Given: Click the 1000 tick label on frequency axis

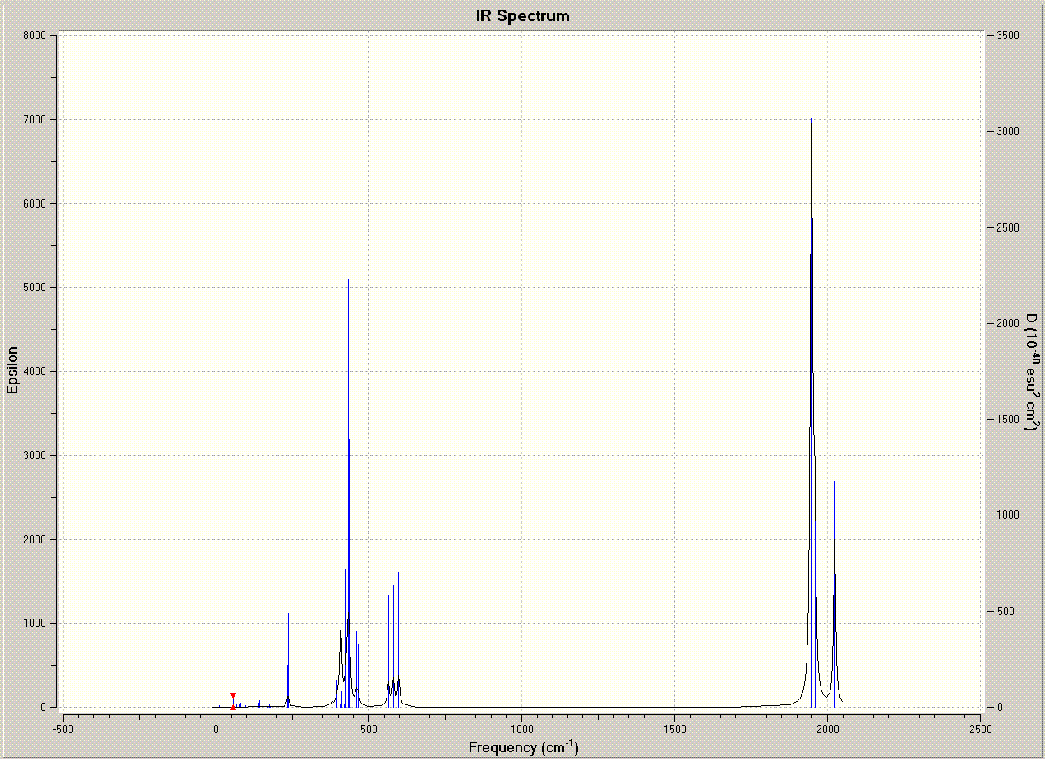Looking at the screenshot, I should pos(521,729).
